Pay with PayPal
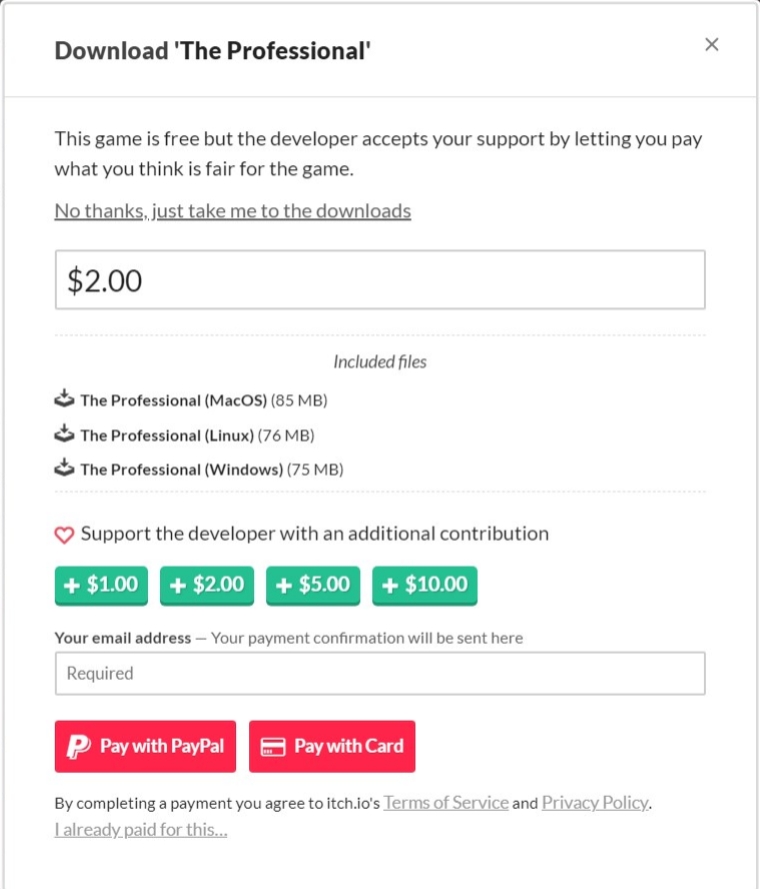Image resolution: width=760 pixels, height=889 pixels. pyautogui.click(x=145, y=747)
